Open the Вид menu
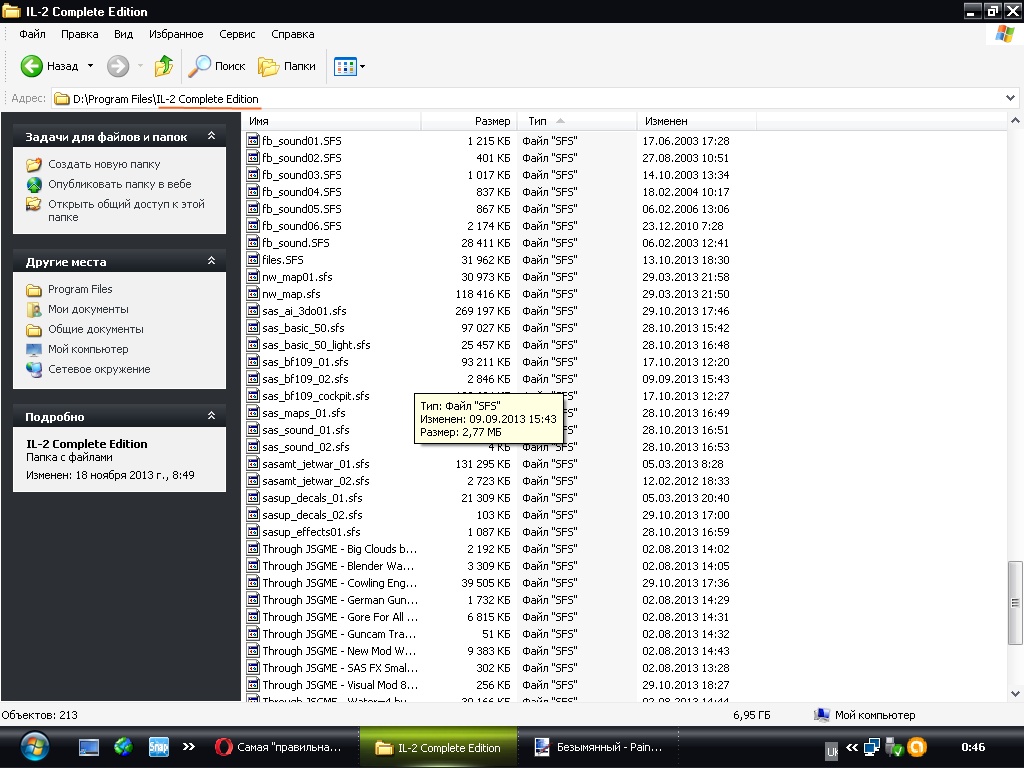The width and height of the screenshot is (1024, 768). pos(123,34)
